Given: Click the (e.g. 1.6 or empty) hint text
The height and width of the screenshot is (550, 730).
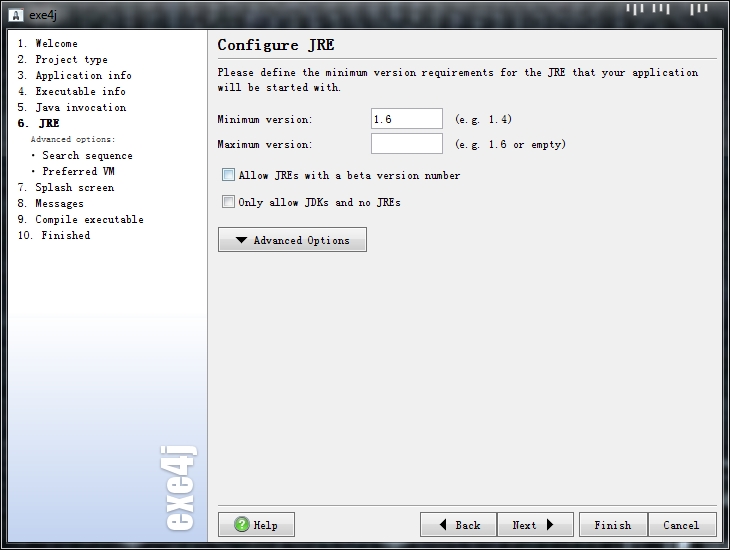Looking at the screenshot, I should click(x=511, y=144).
